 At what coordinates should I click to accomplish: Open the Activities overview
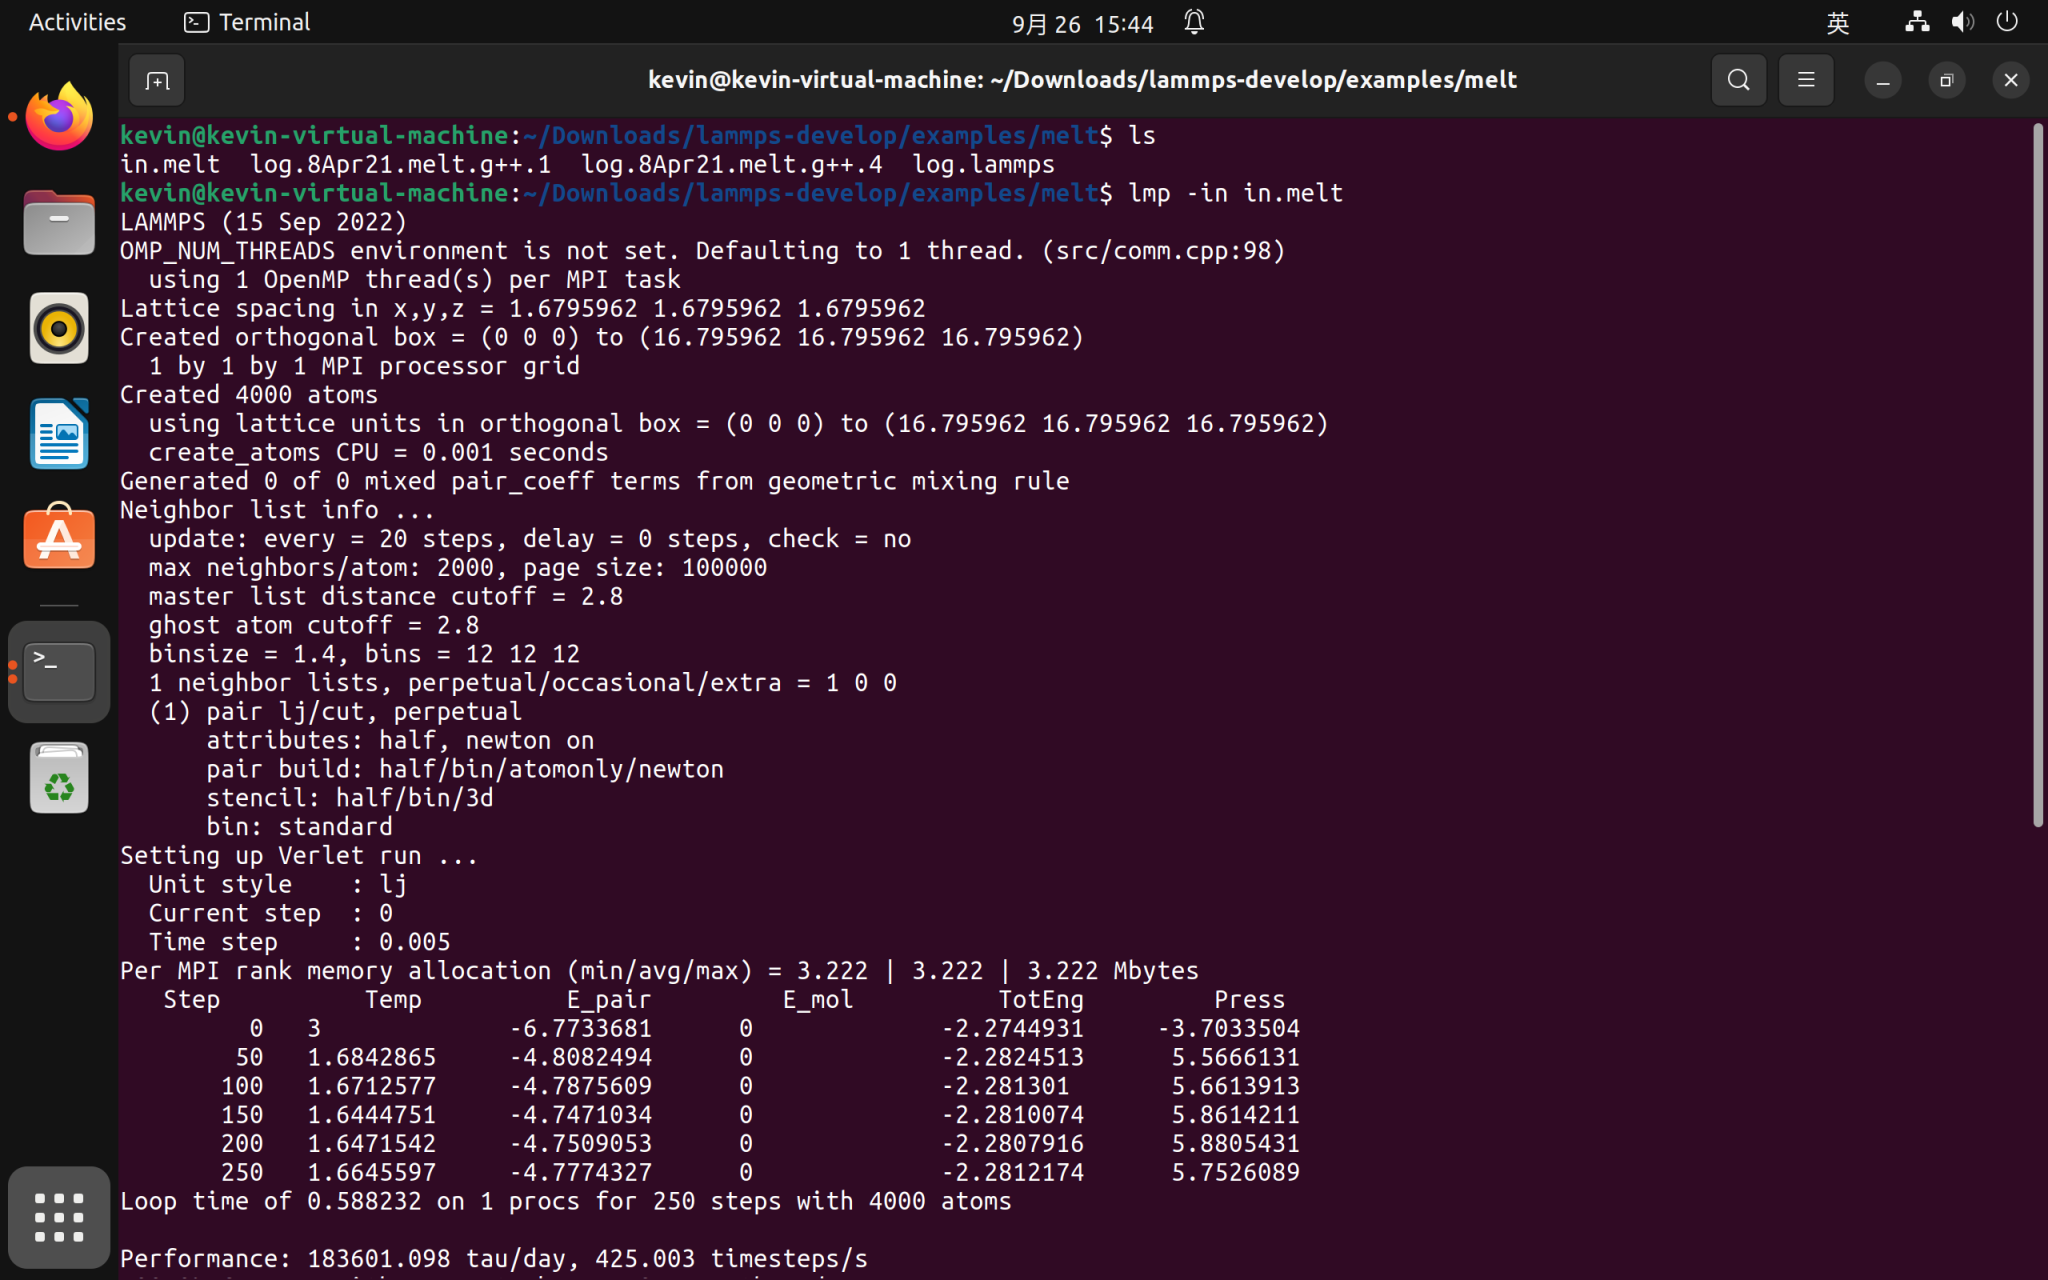77,22
